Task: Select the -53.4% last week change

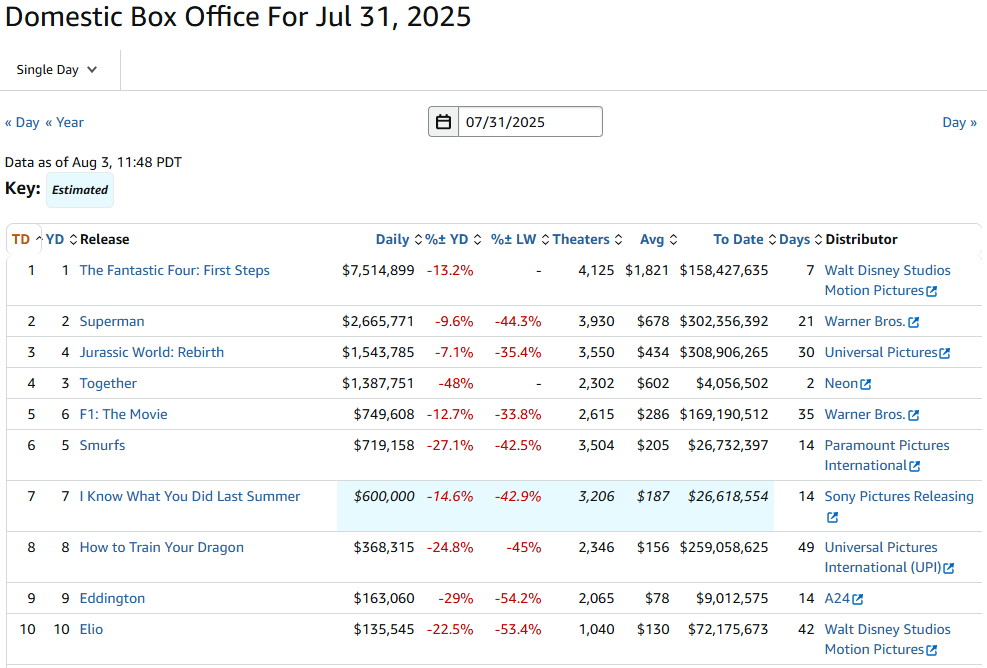Action: [x=518, y=629]
